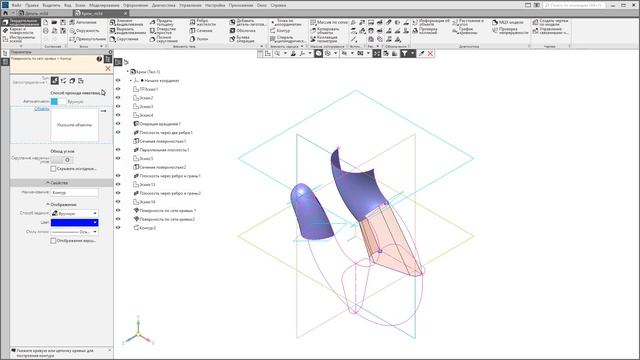Screen dimensions: 640x360
Task: Open the Настройка menu
Action: click(x=215, y=5)
